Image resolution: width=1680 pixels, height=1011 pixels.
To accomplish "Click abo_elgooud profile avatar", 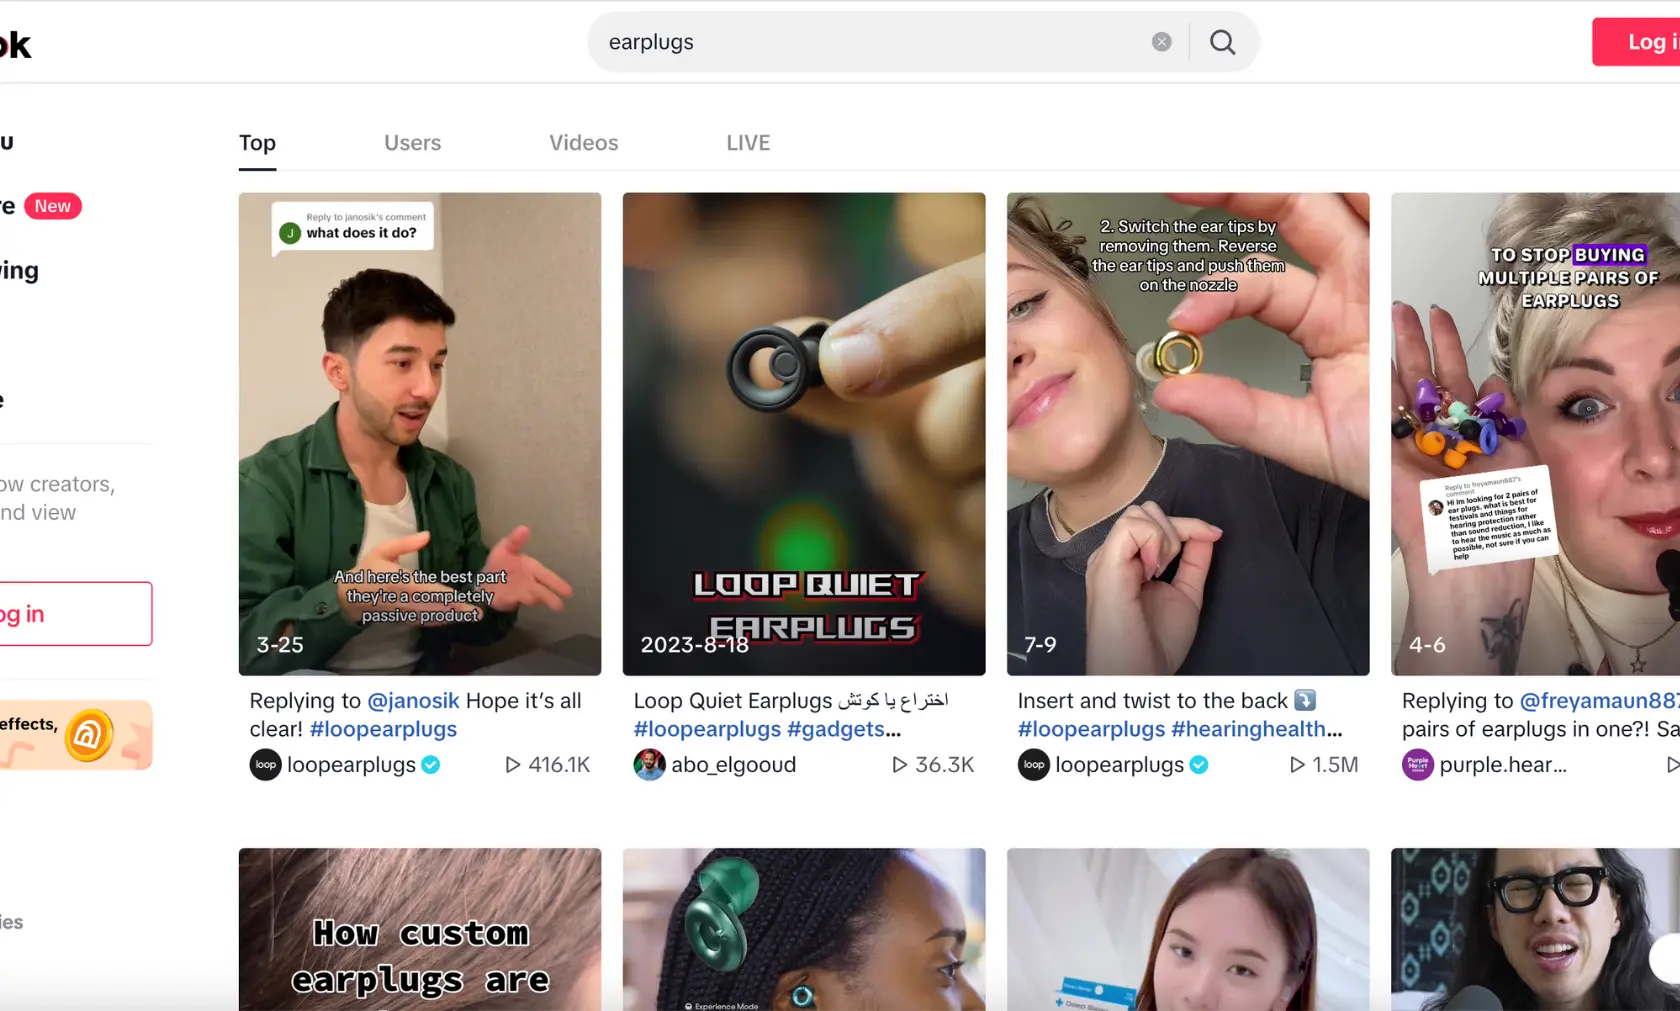I will coord(649,765).
